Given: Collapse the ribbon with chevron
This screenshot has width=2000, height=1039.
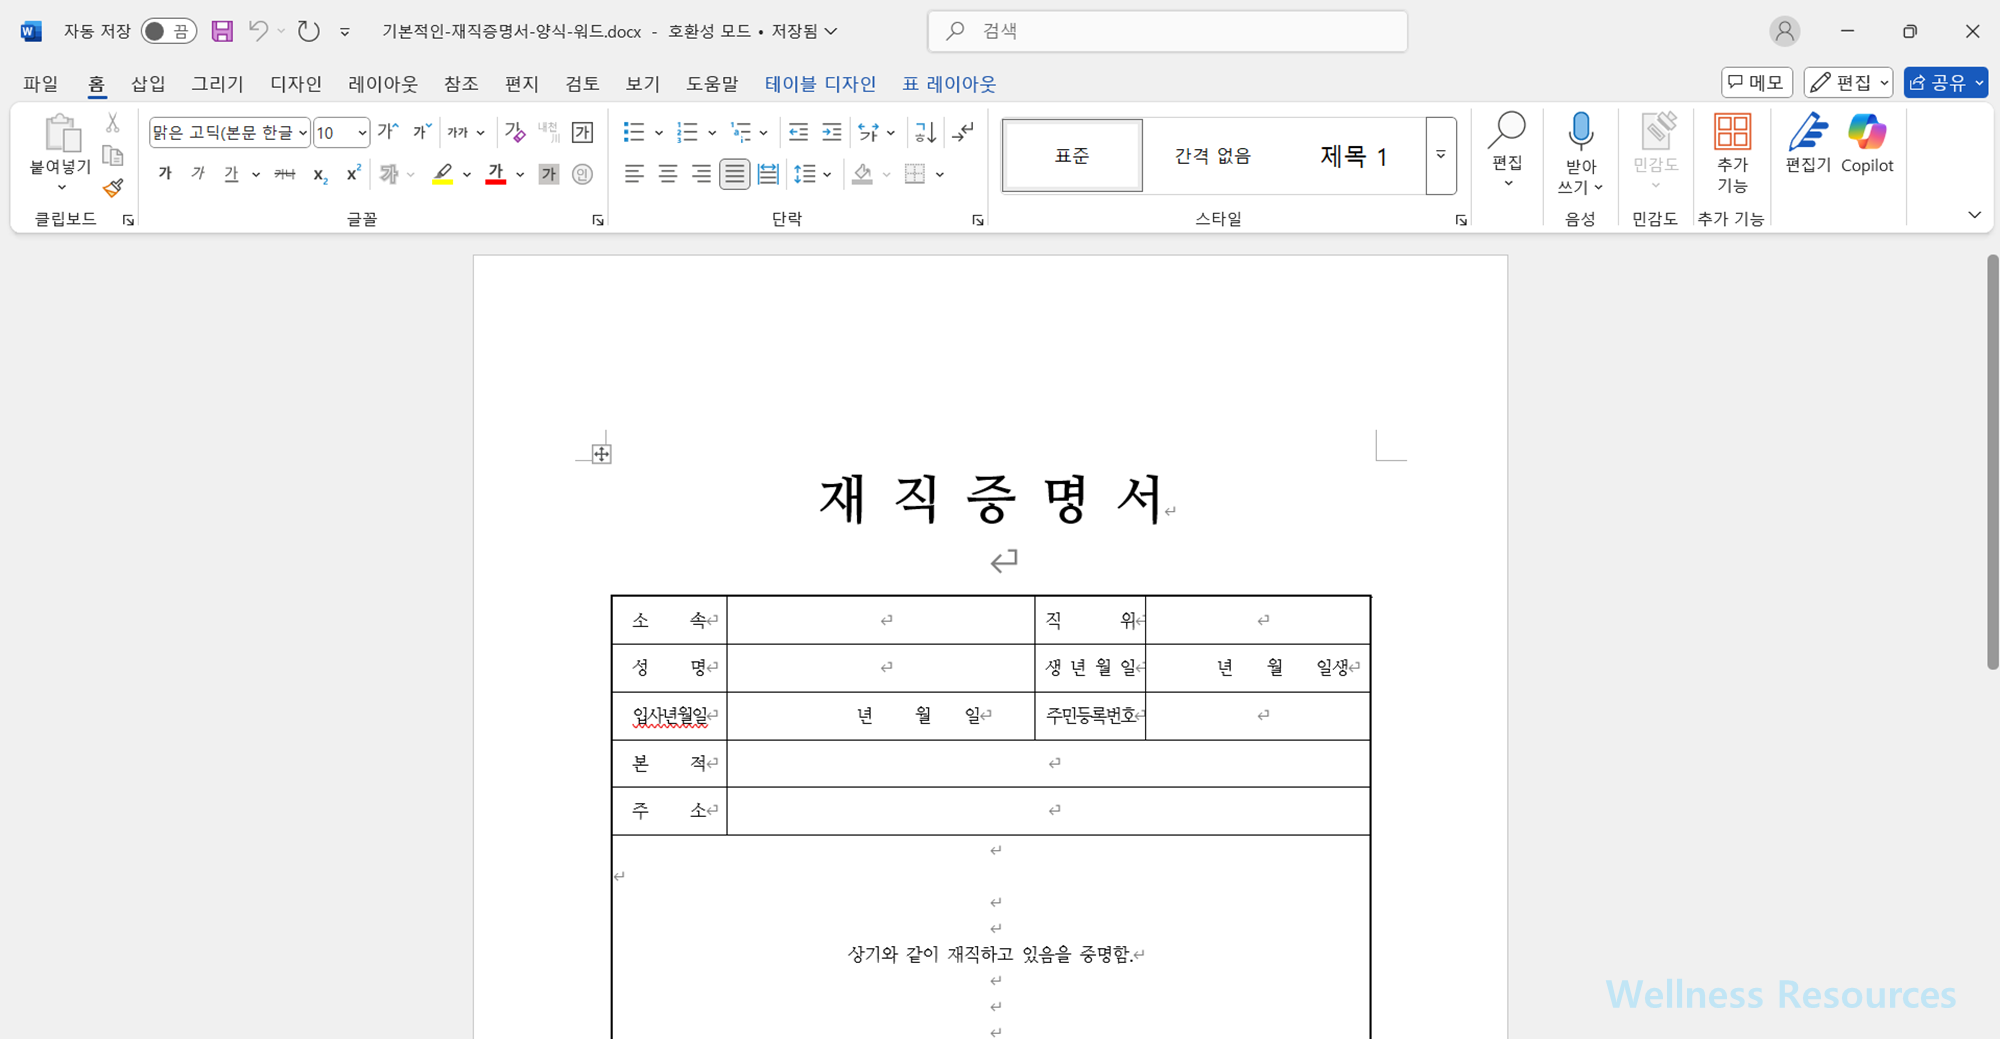Looking at the screenshot, I should (1974, 215).
